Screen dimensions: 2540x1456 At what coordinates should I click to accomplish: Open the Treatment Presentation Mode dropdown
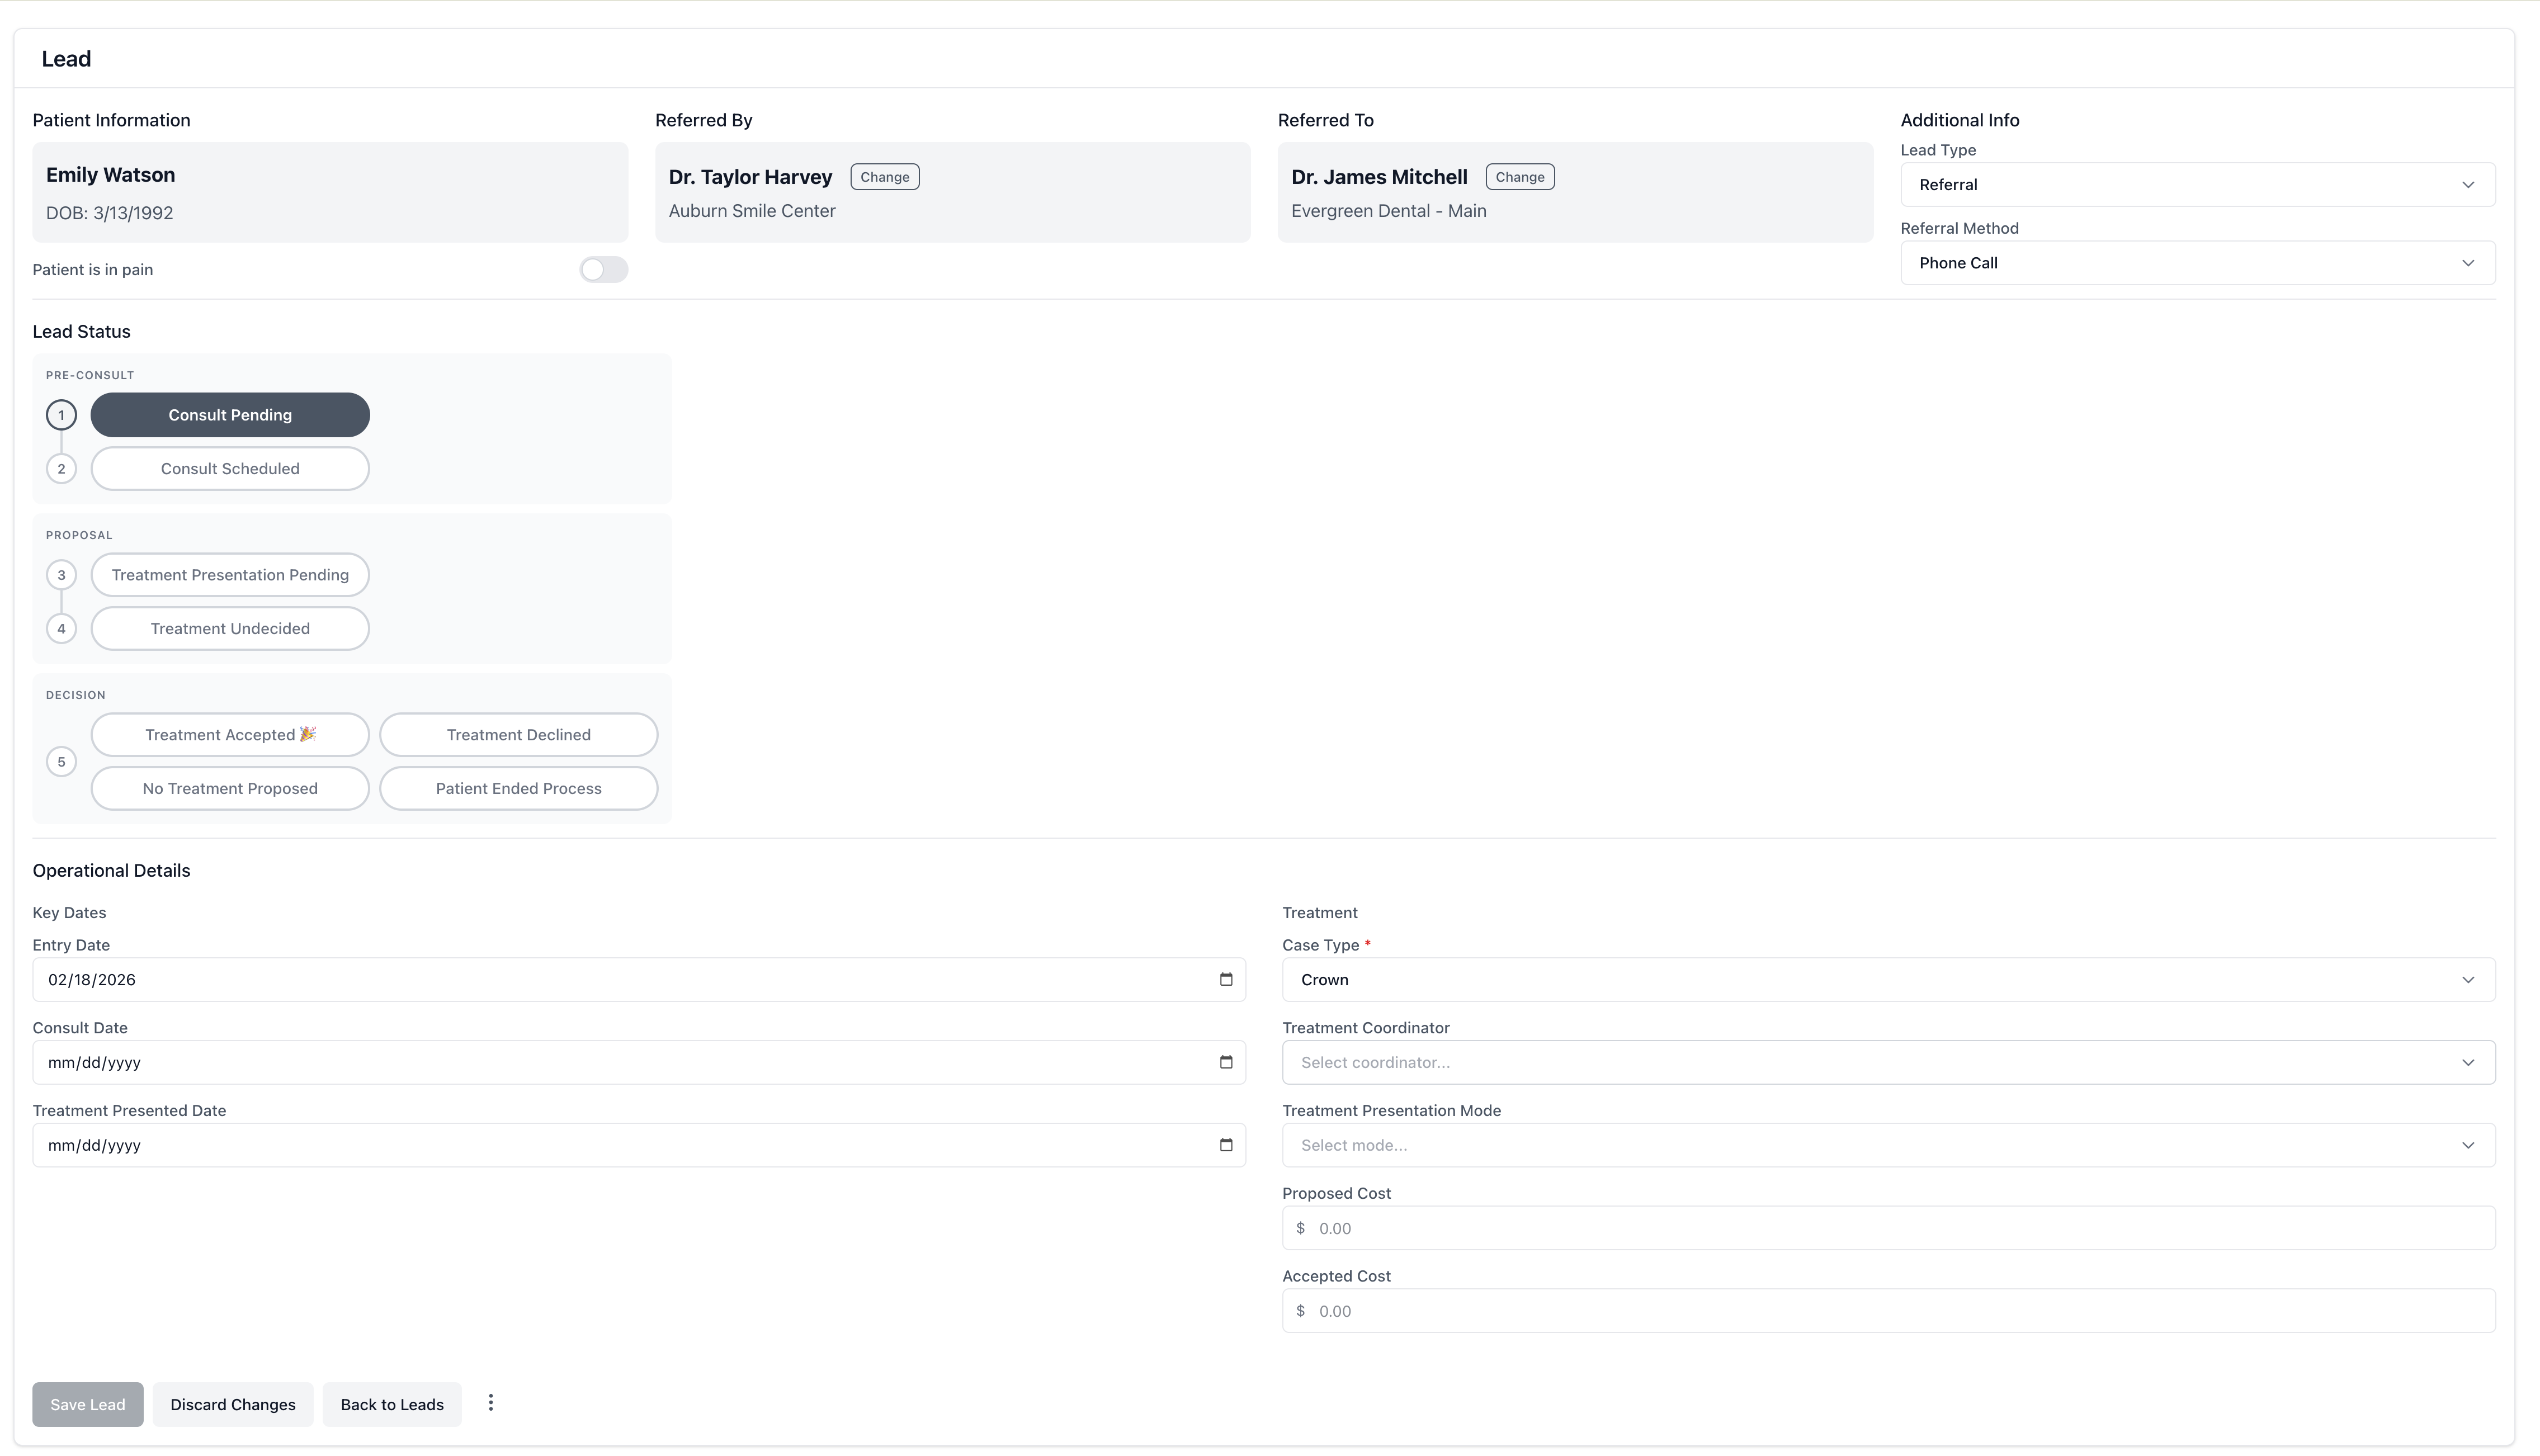point(1888,1145)
